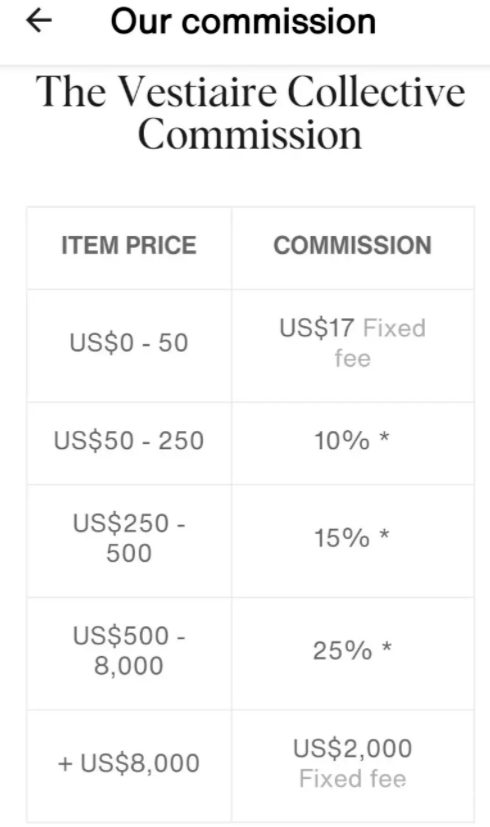Viewport: 490px width, 827px height.
Task: Click the US$2,000 Fixed fee cell
Action: (x=352, y=763)
